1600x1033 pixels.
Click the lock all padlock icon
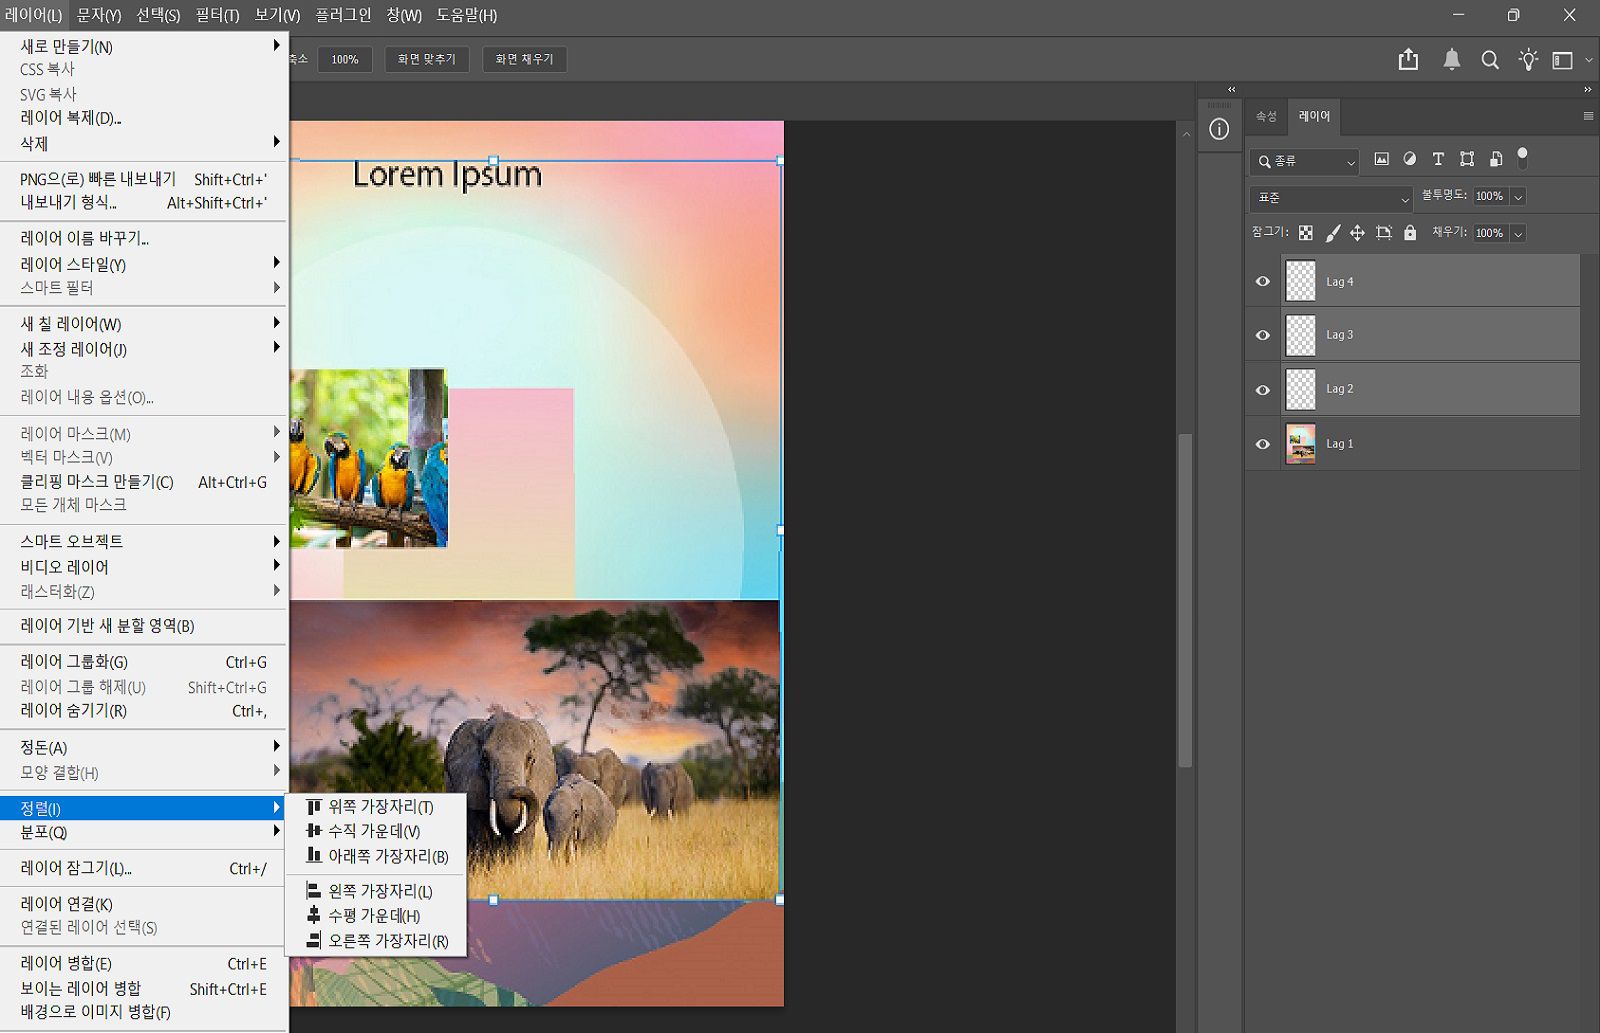(x=1410, y=233)
